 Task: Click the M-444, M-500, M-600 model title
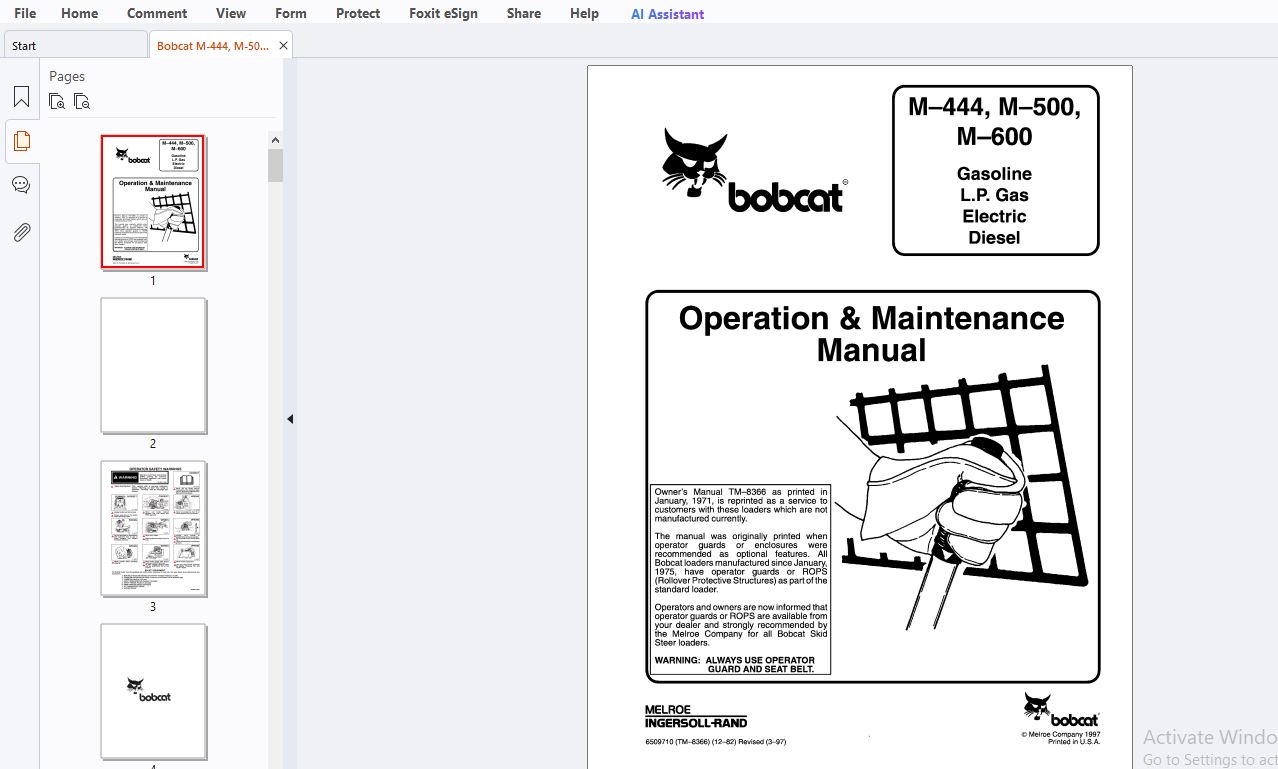[x=994, y=121]
